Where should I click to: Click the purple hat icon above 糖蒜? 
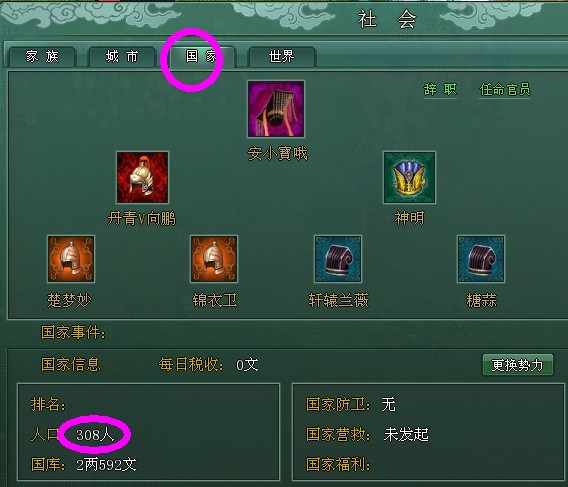(x=481, y=259)
